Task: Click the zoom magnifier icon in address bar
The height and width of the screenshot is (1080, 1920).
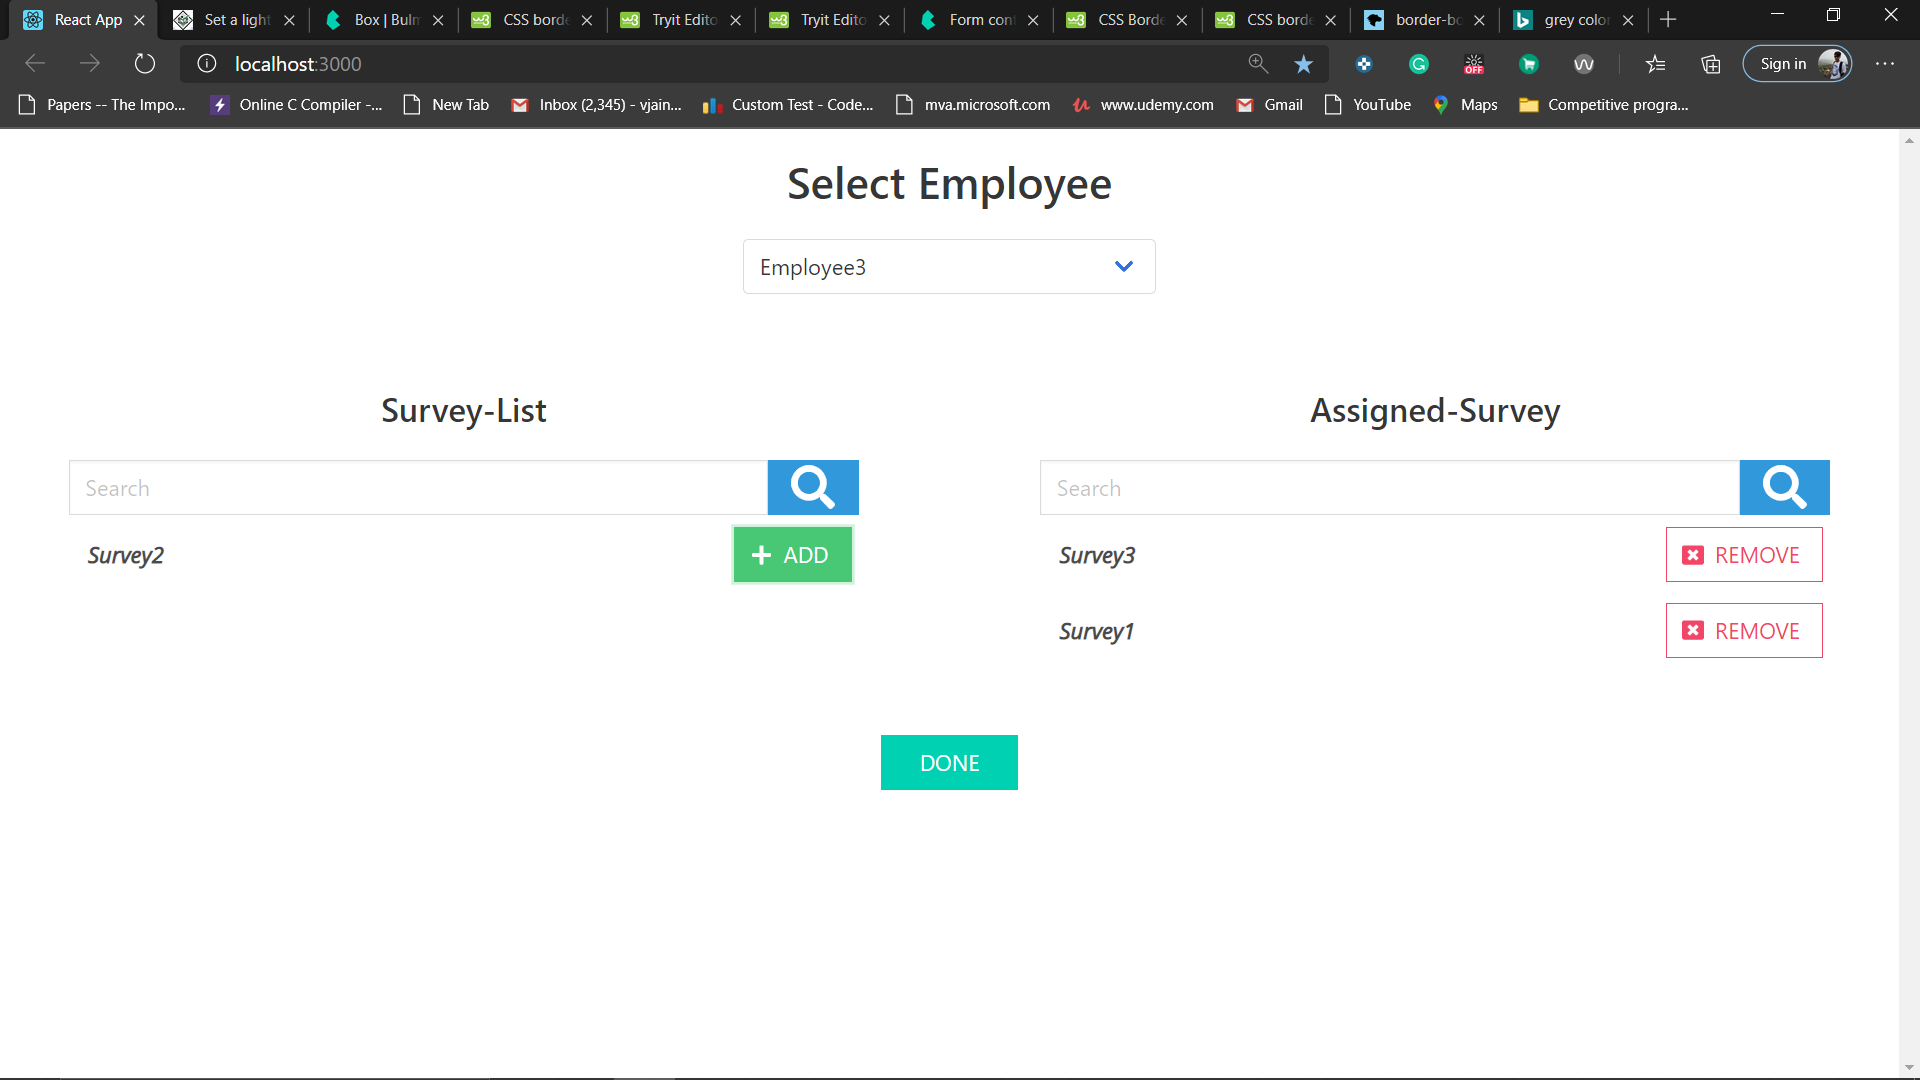Action: pos(1258,64)
